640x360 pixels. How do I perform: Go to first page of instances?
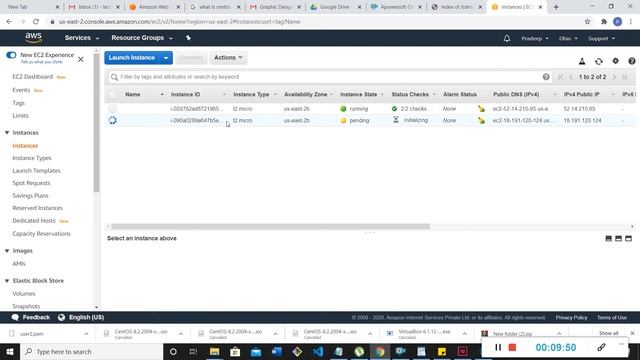click(x=561, y=77)
